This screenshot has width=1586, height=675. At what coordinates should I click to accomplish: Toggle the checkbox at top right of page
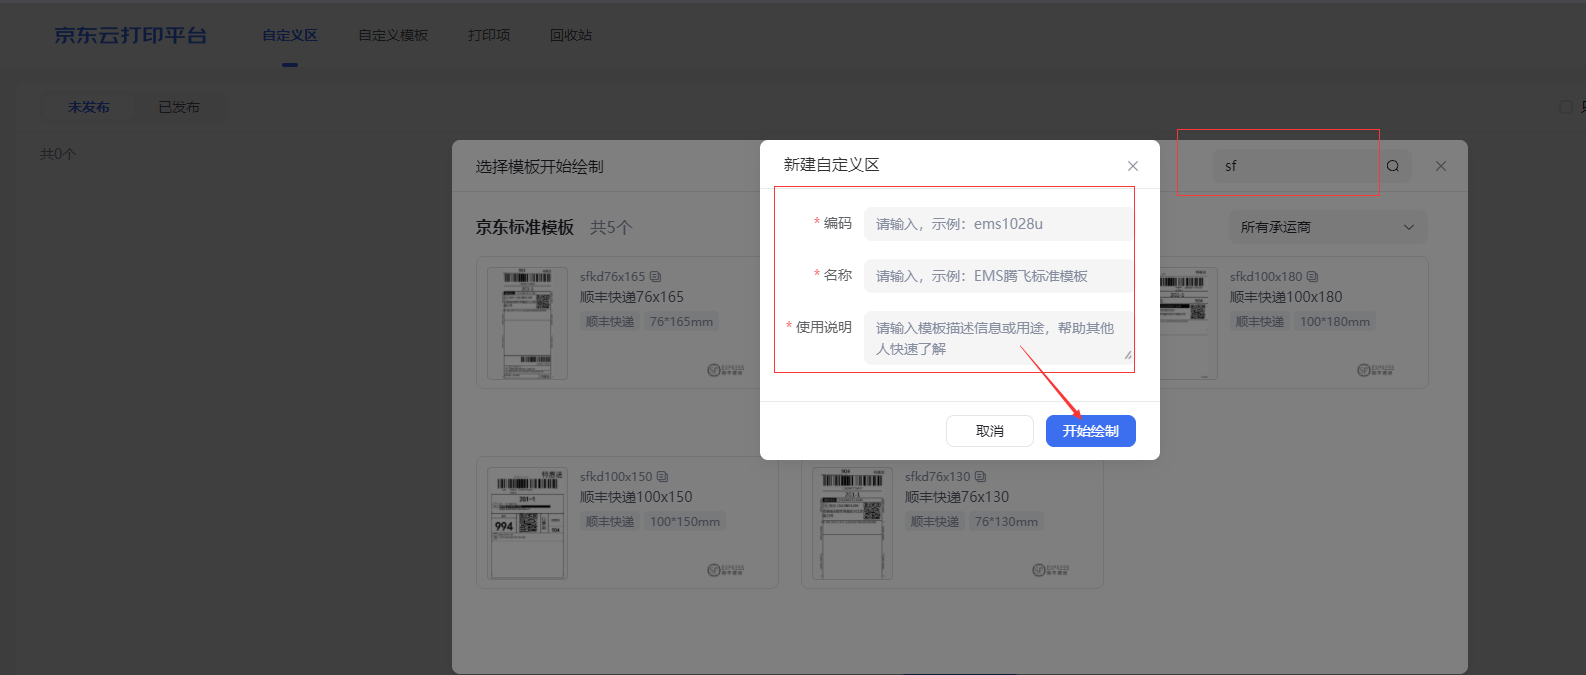1566,107
